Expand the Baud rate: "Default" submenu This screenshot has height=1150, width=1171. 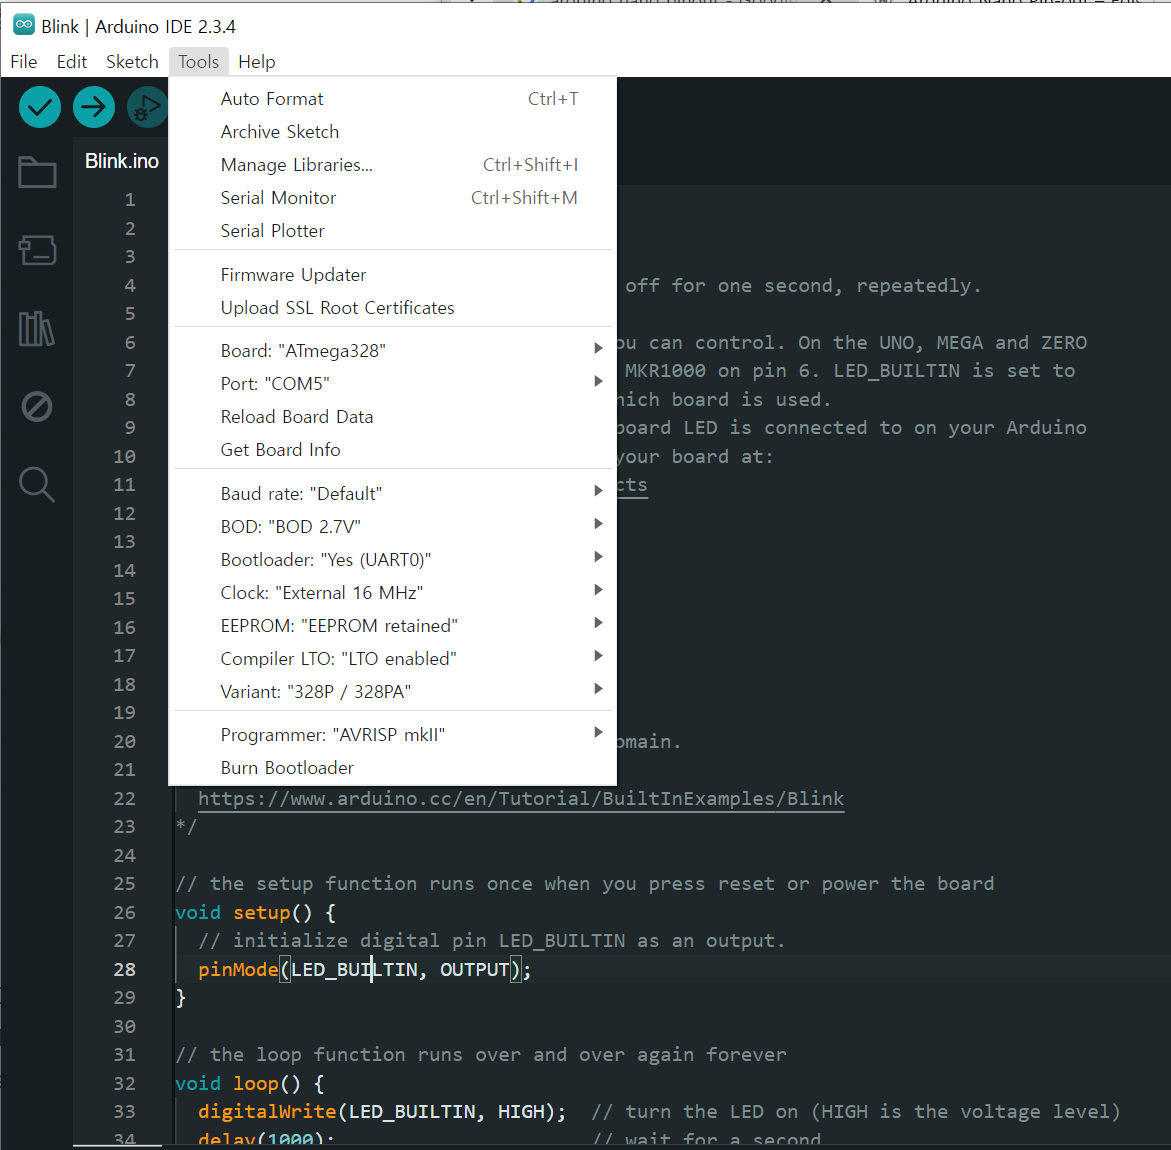(x=393, y=494)
